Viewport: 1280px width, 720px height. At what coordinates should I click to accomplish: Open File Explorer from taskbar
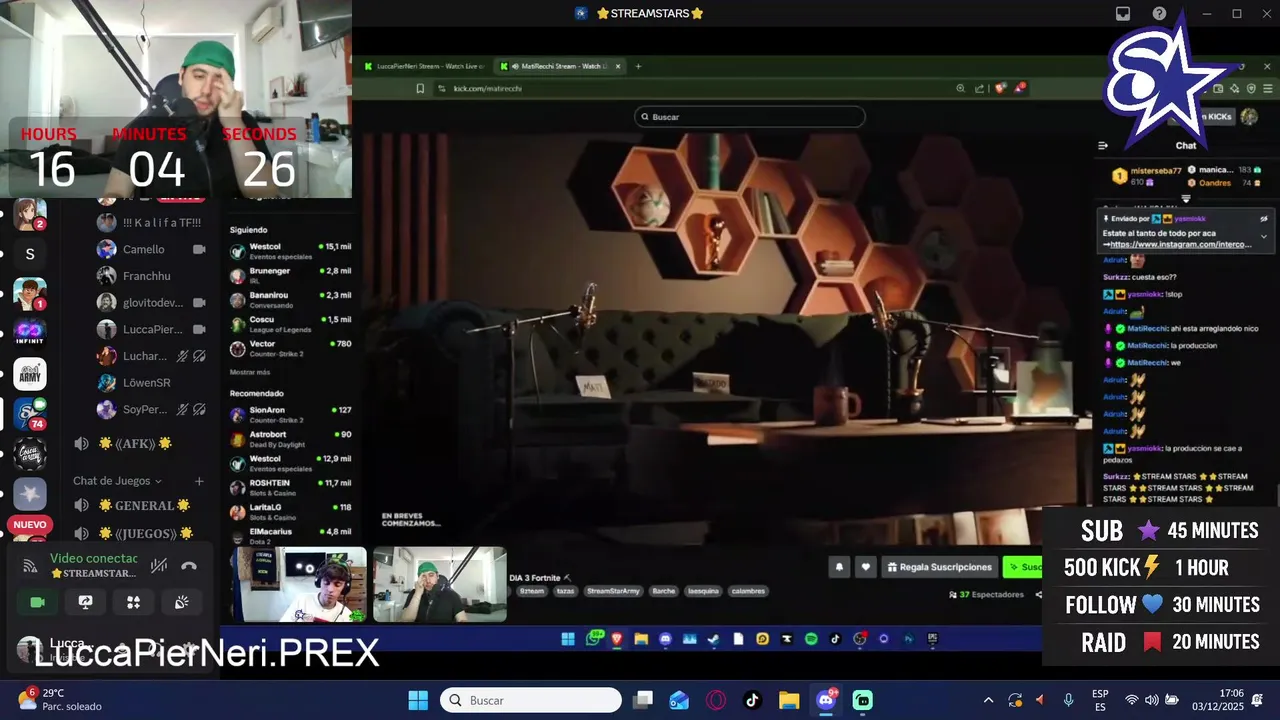point(789,700)
